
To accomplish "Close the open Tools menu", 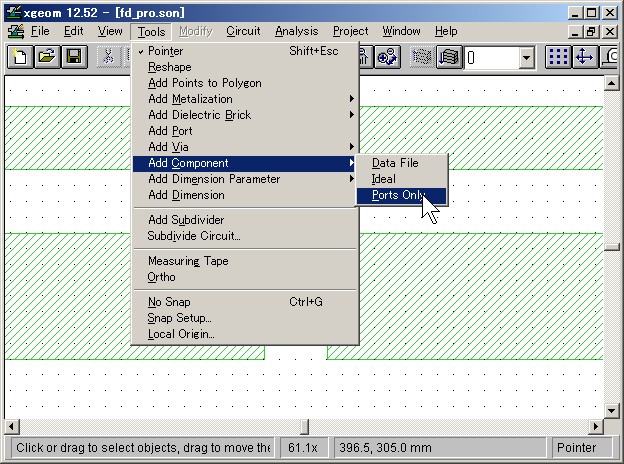I will click(151, 31).
